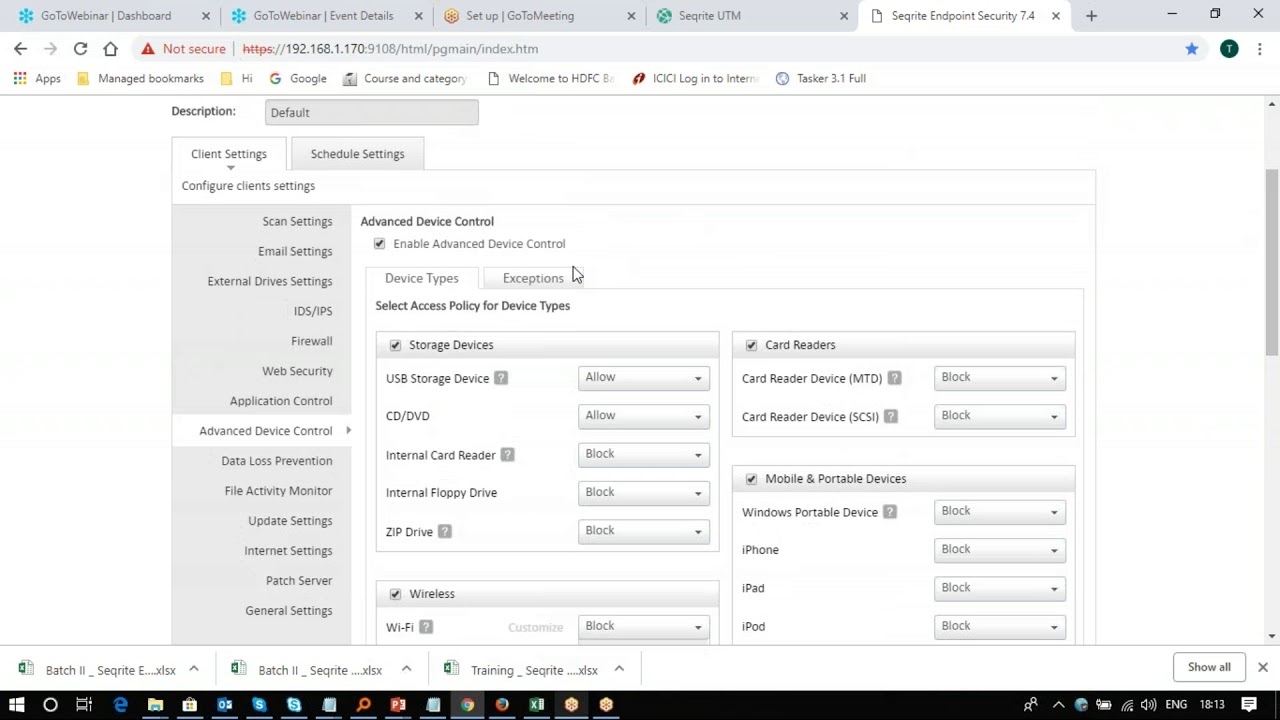
Task: Open the Exceptions tab
Action: 533,278
